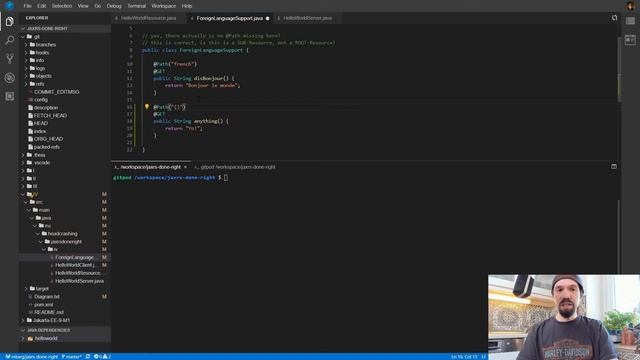Open the config file in the explorer
640x360 pixels.
(x=40, y=100)
